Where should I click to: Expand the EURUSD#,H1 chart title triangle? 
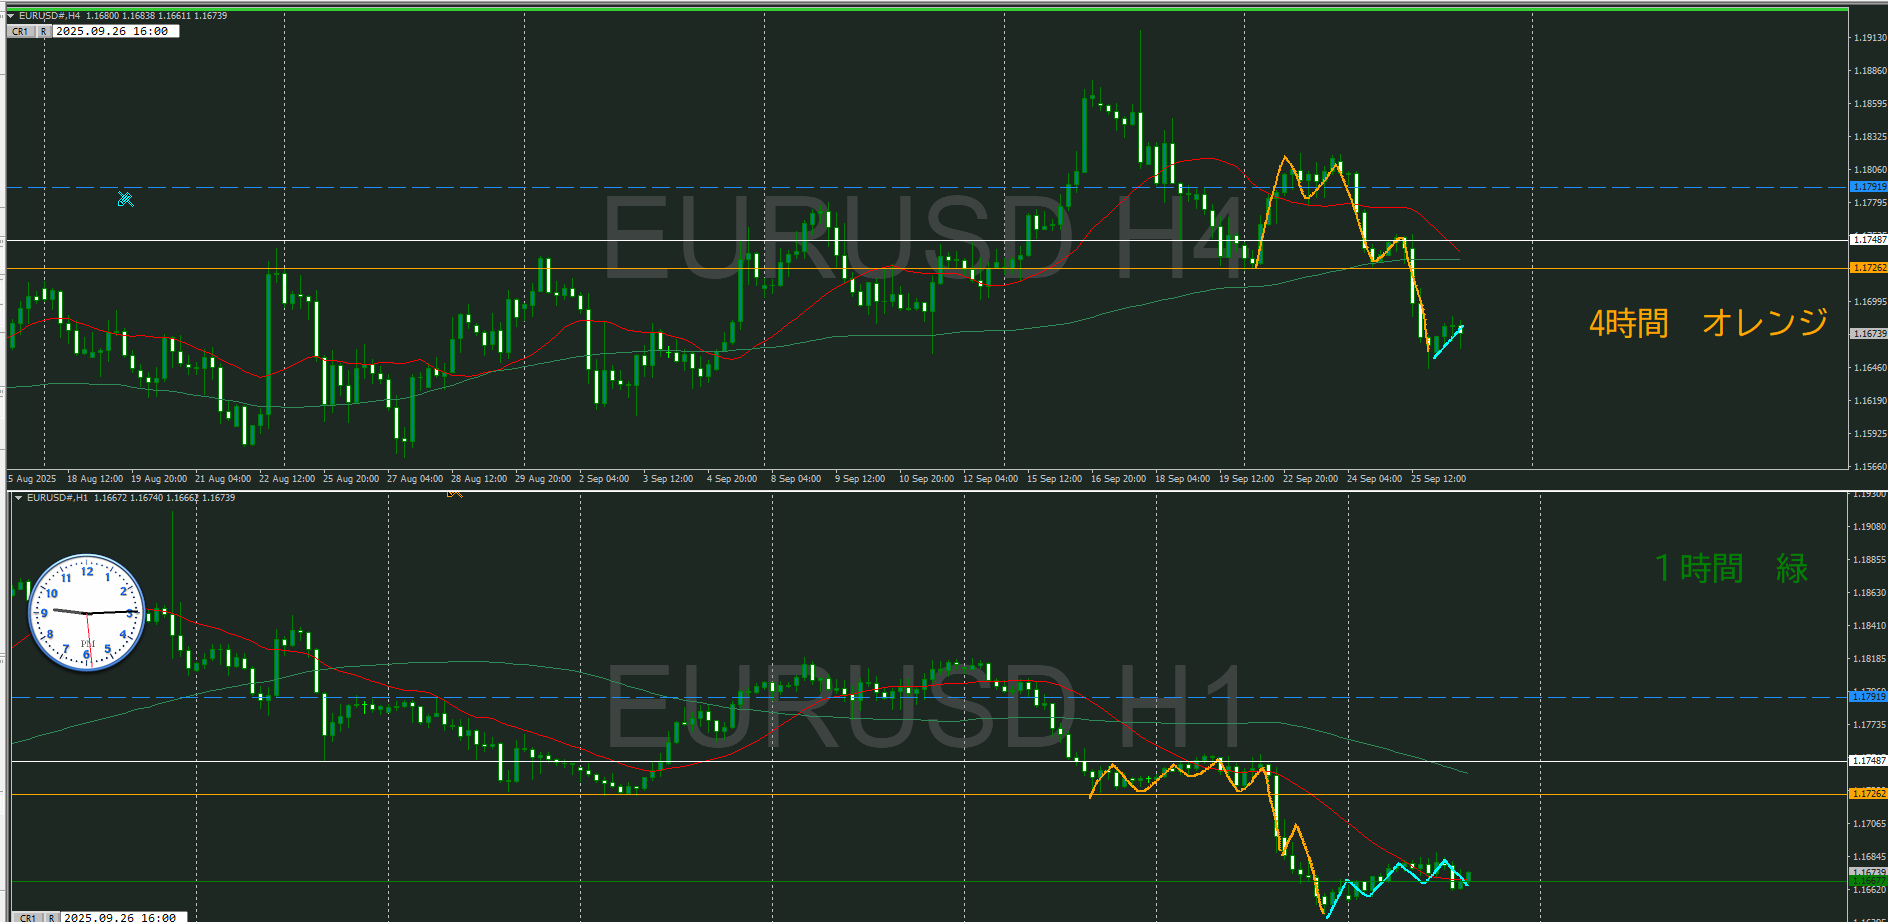coord(18,498)
